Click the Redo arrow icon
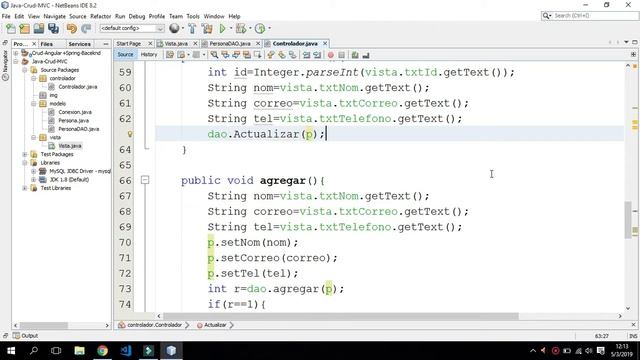Viewport: 640px width, 360px height. [86, 29]
